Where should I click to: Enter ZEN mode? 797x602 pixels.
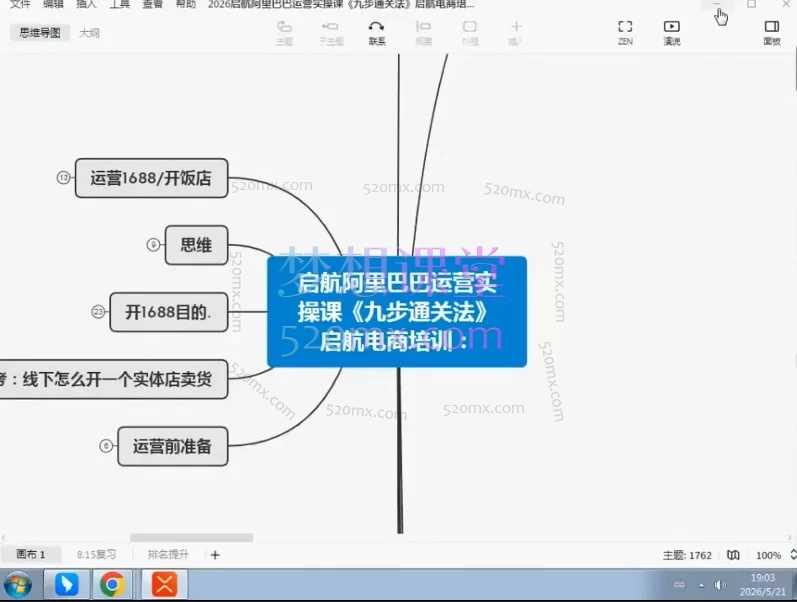coord(625,33)
